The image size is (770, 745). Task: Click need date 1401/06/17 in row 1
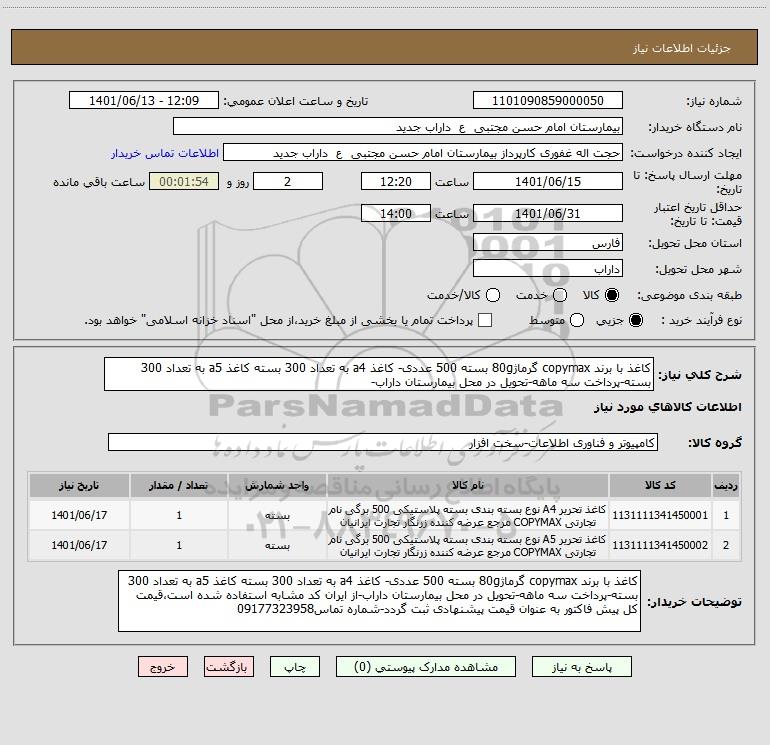tap(79, 515)
